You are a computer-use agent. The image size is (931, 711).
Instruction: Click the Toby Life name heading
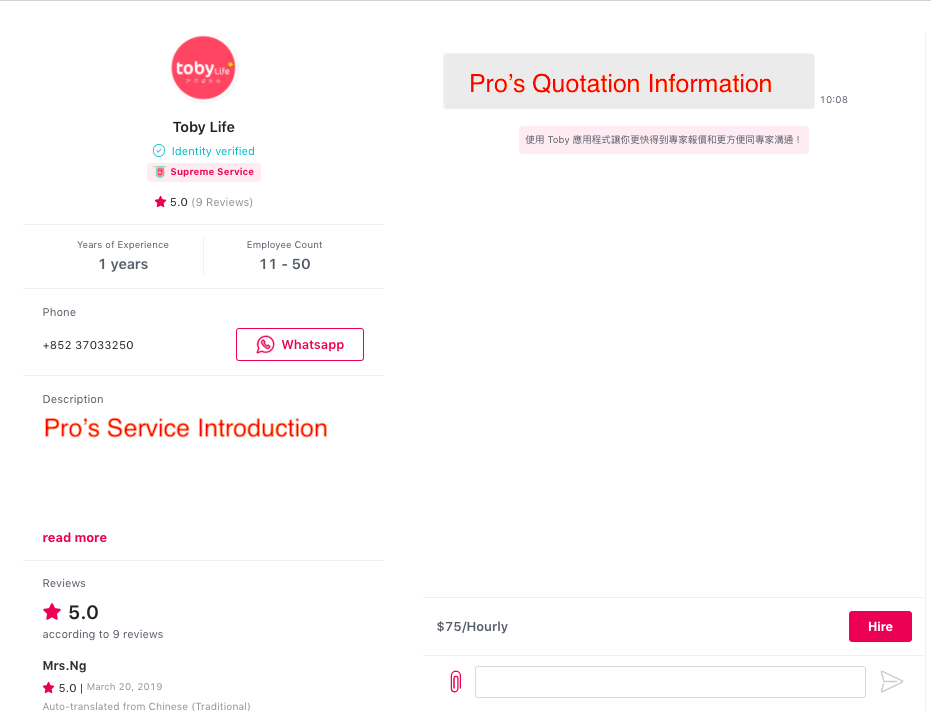click(204, 127)
